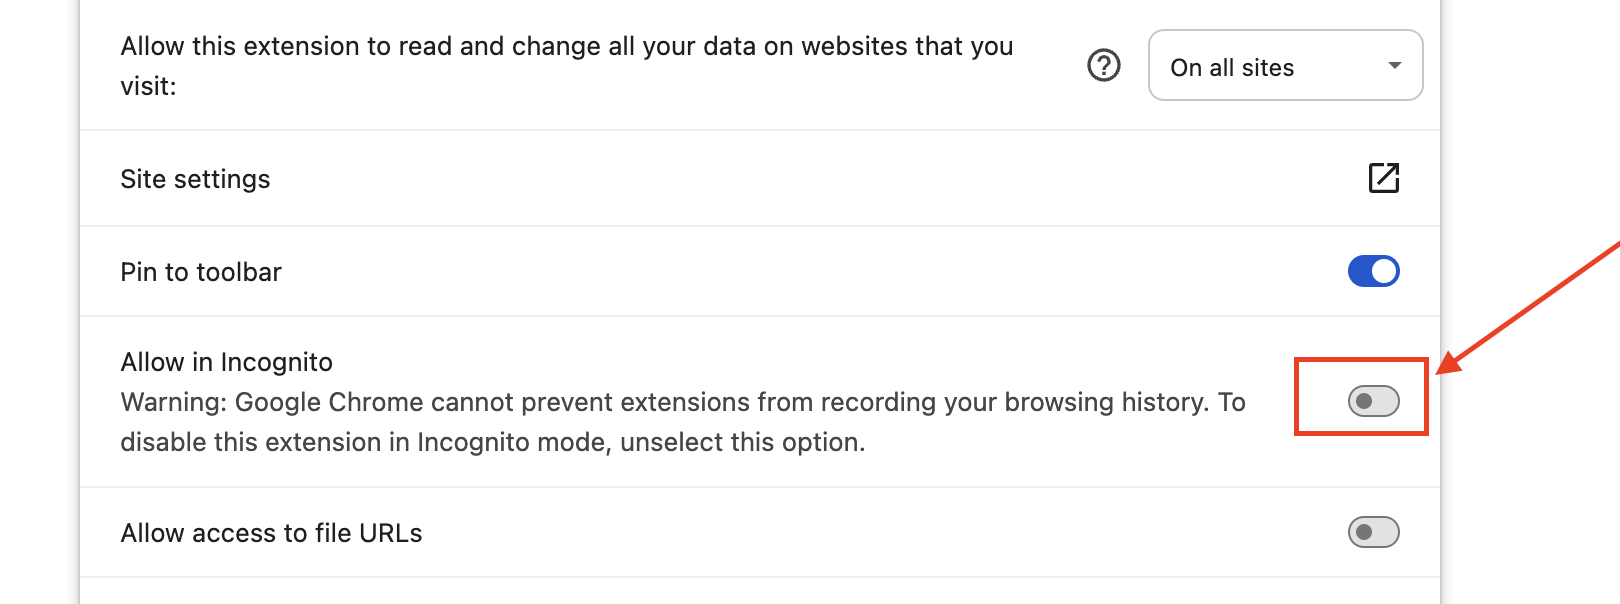Screen dimensions: 1620x604
Task: Enable the Allow access to file URLs toggle
Action: tap(1374, 532)
